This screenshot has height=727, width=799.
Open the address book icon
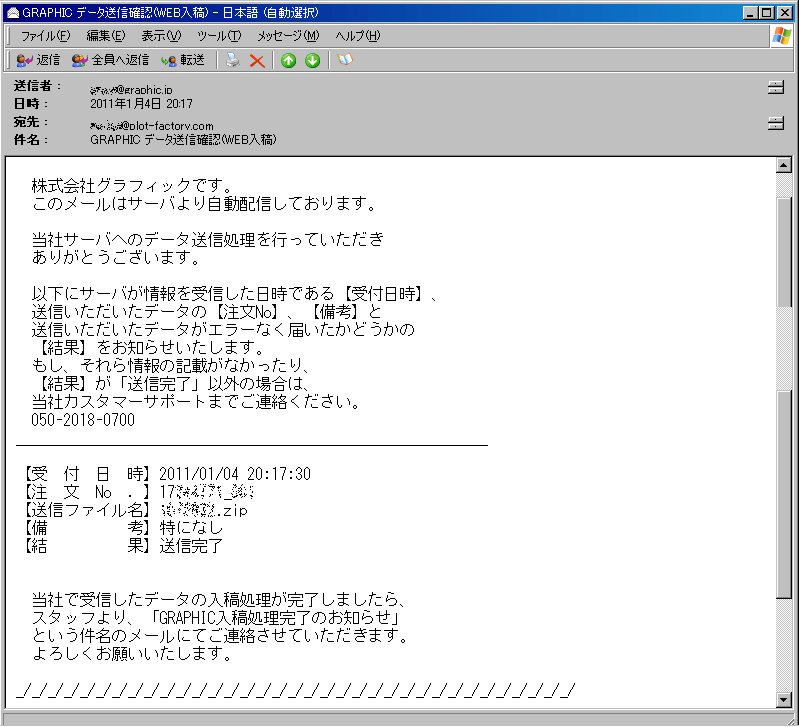click(345, 60)
